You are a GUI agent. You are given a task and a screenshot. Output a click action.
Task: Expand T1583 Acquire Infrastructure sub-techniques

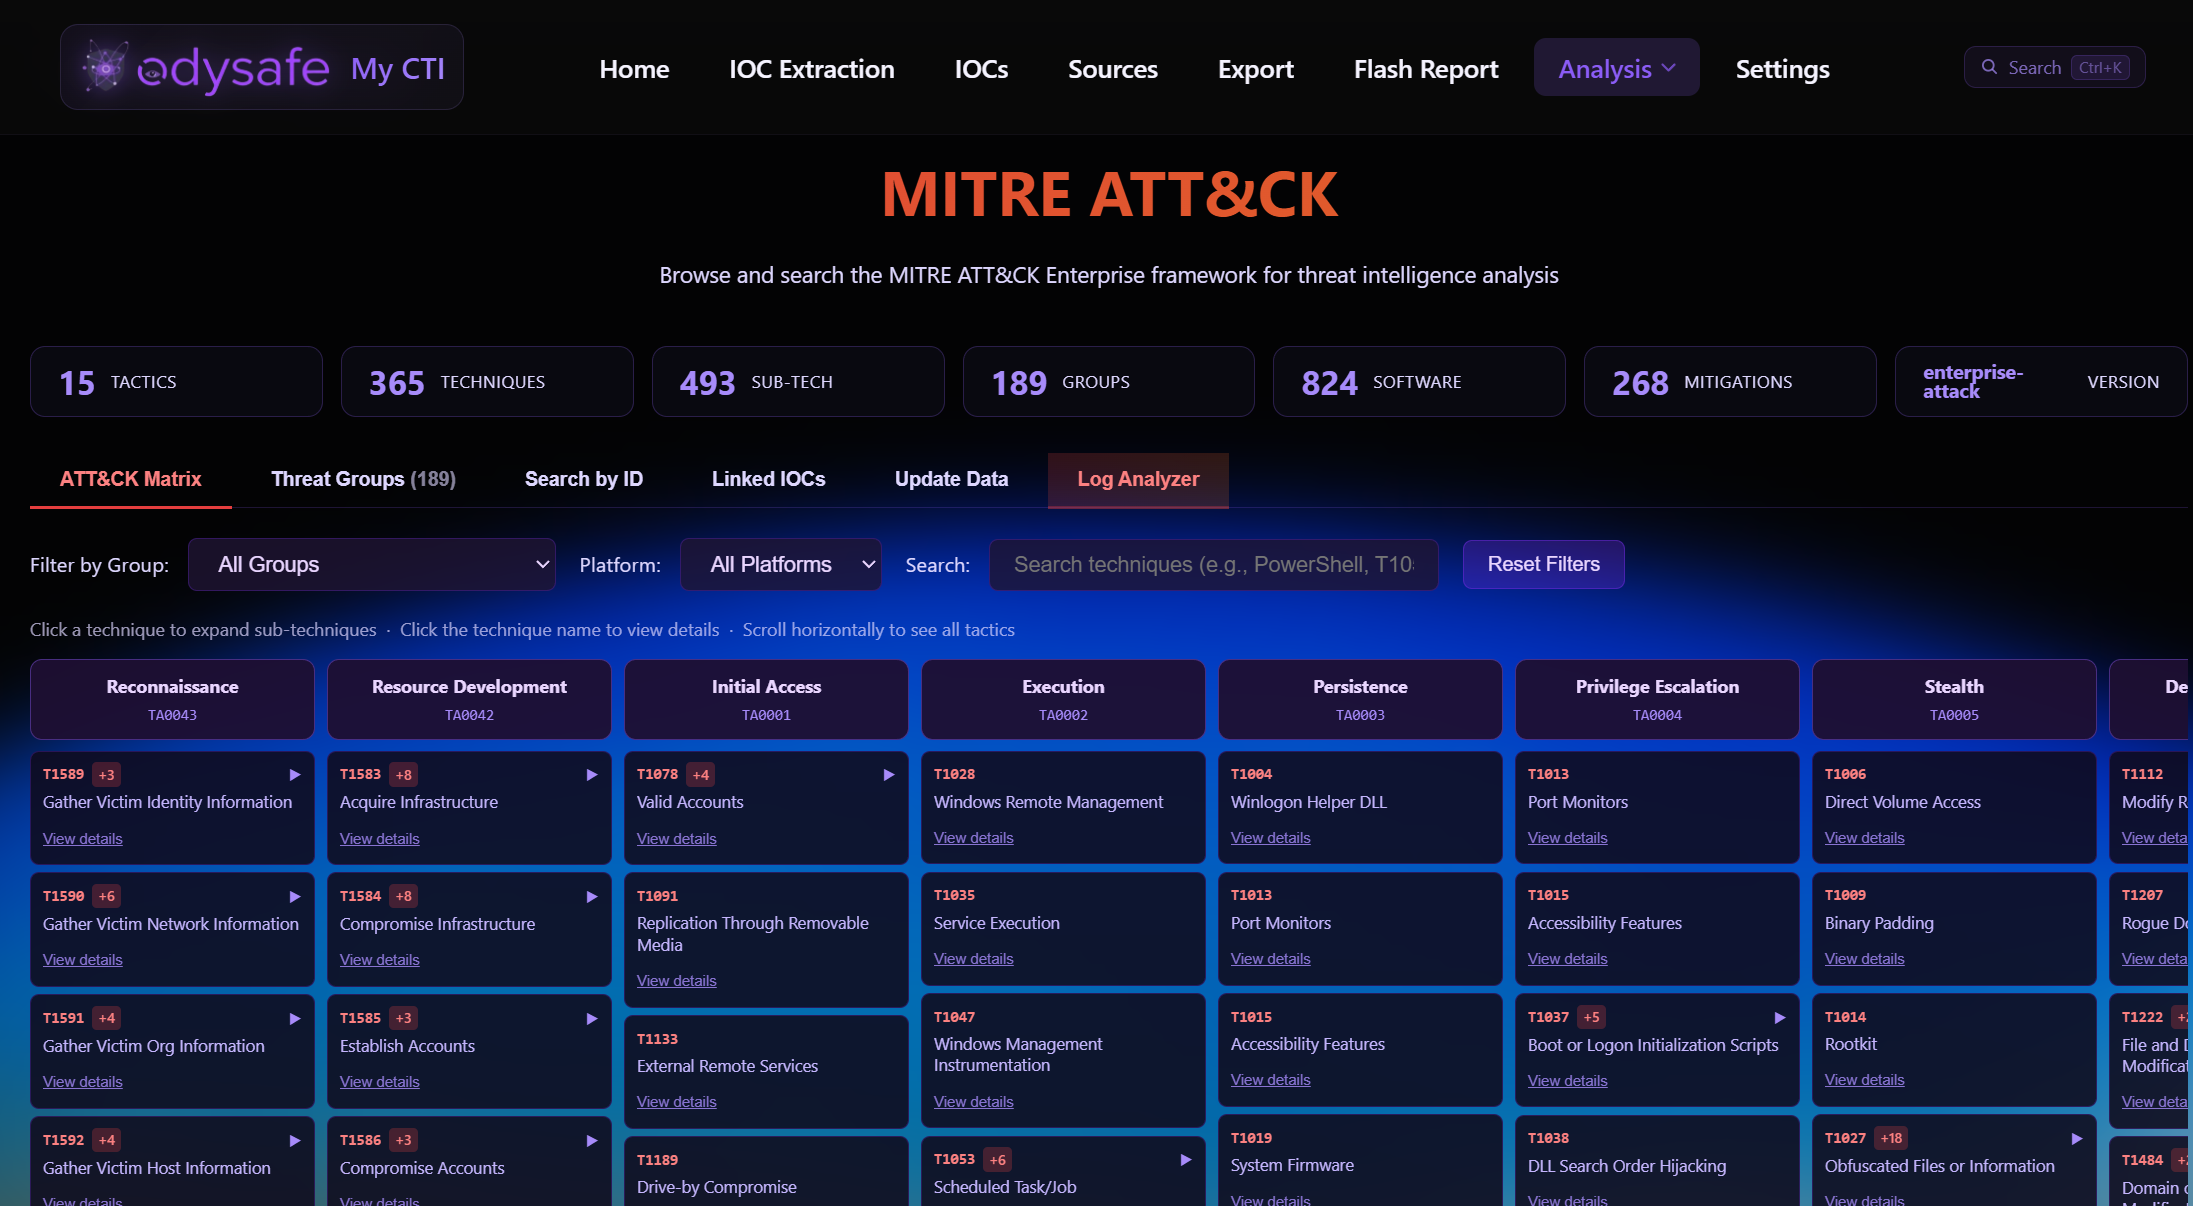tap(592, 774)
